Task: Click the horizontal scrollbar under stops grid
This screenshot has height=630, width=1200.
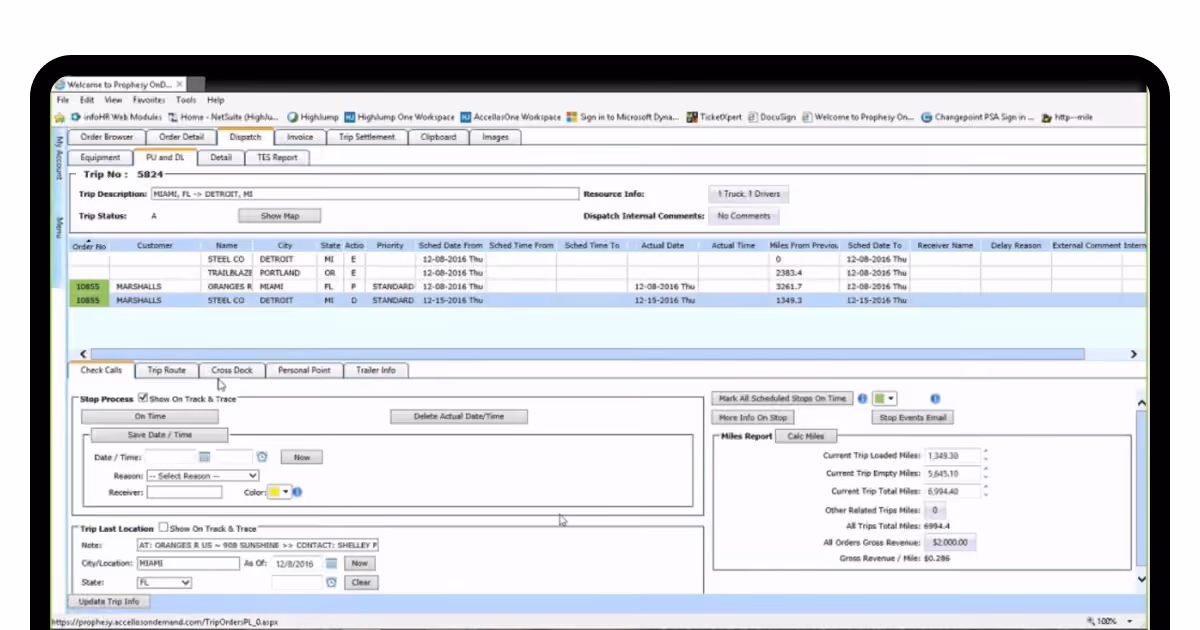Action: pos(586,354)
